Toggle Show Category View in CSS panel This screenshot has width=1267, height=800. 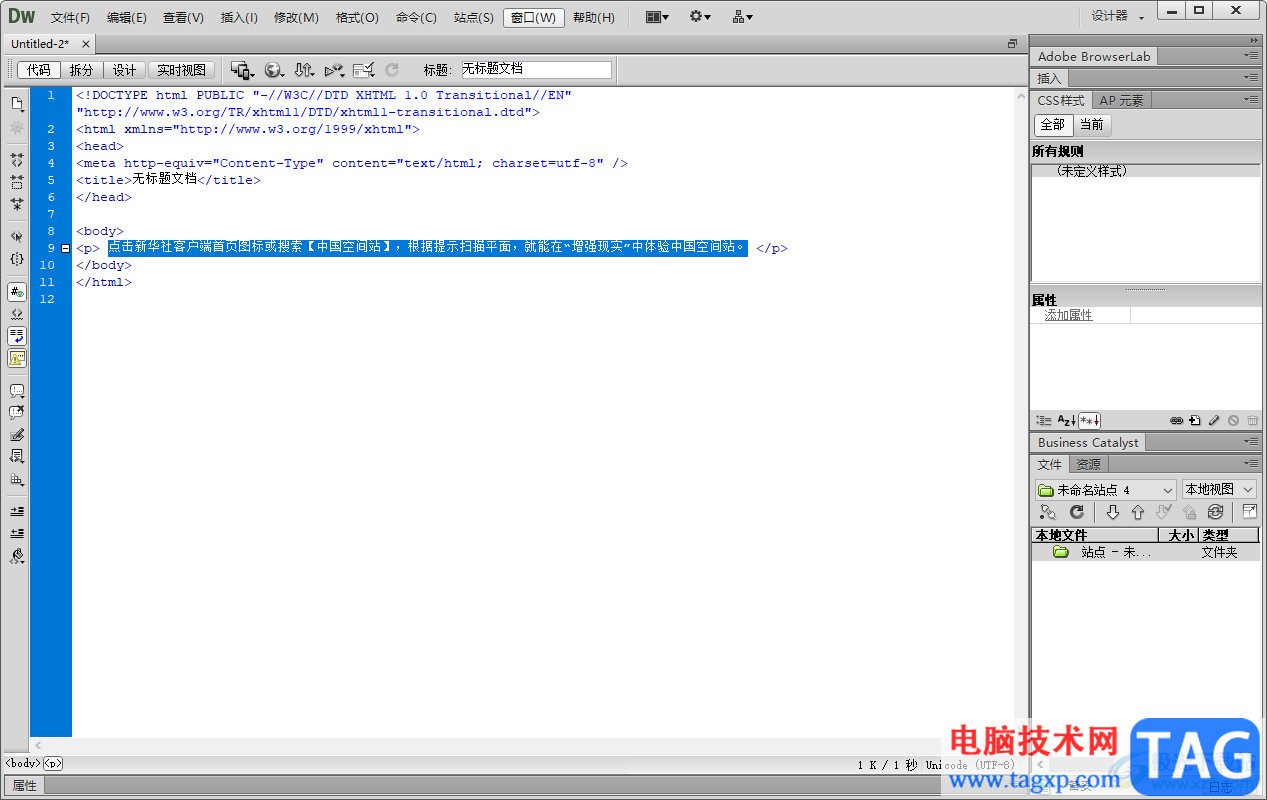click(1044, 421)
